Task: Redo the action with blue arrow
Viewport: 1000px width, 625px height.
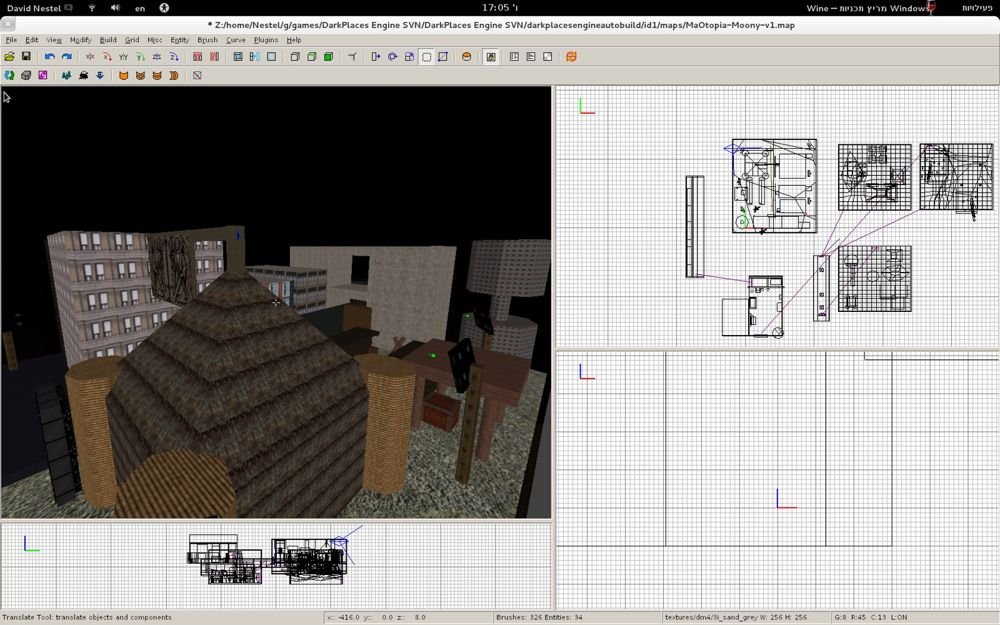Action: pos(66,57)
